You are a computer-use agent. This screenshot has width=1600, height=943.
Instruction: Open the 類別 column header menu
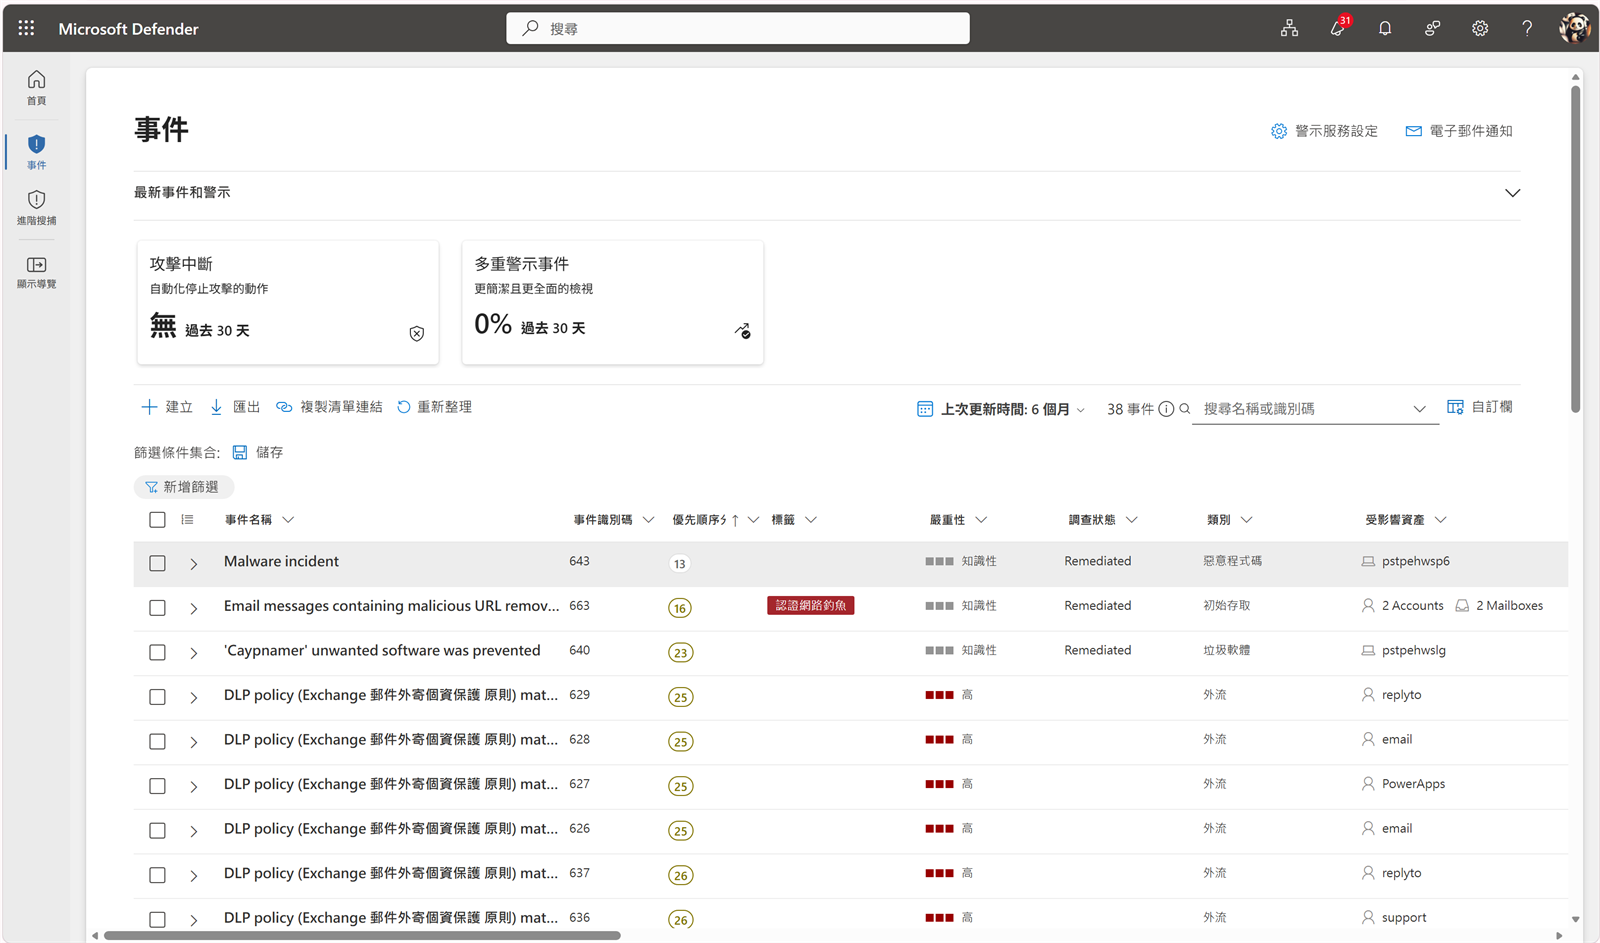(1246, 520)
